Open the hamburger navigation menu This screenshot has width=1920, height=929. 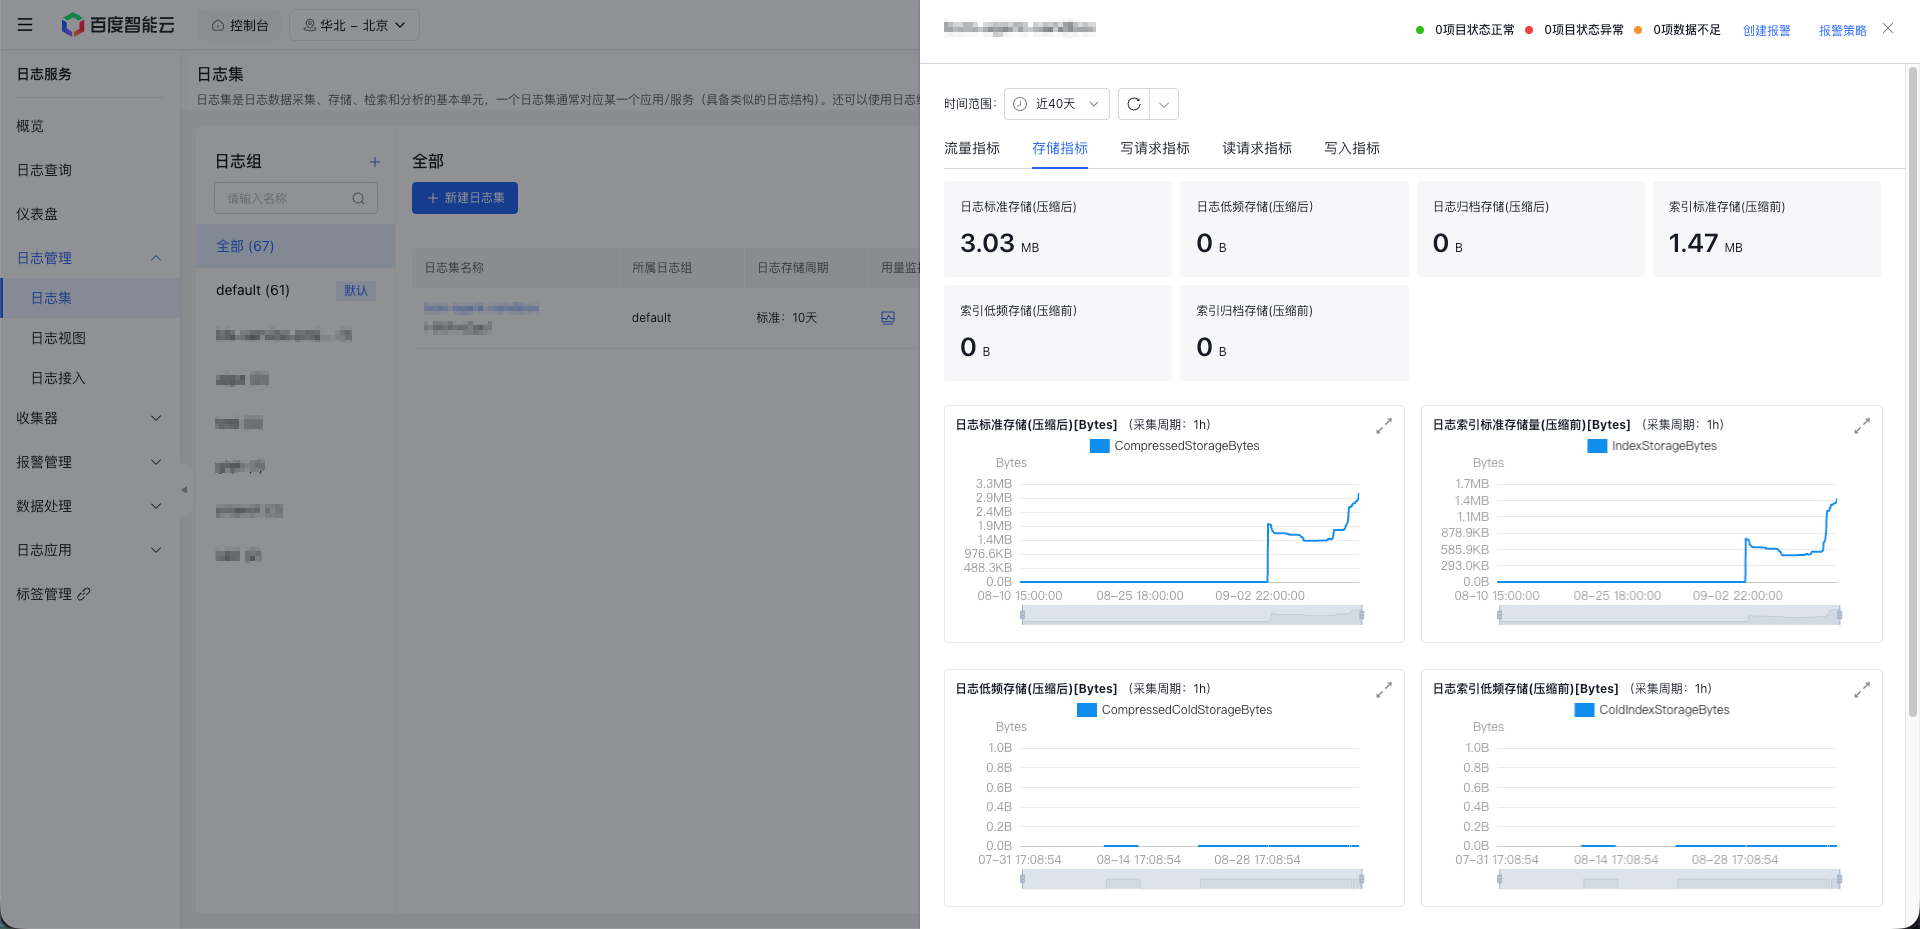(25, 25)
